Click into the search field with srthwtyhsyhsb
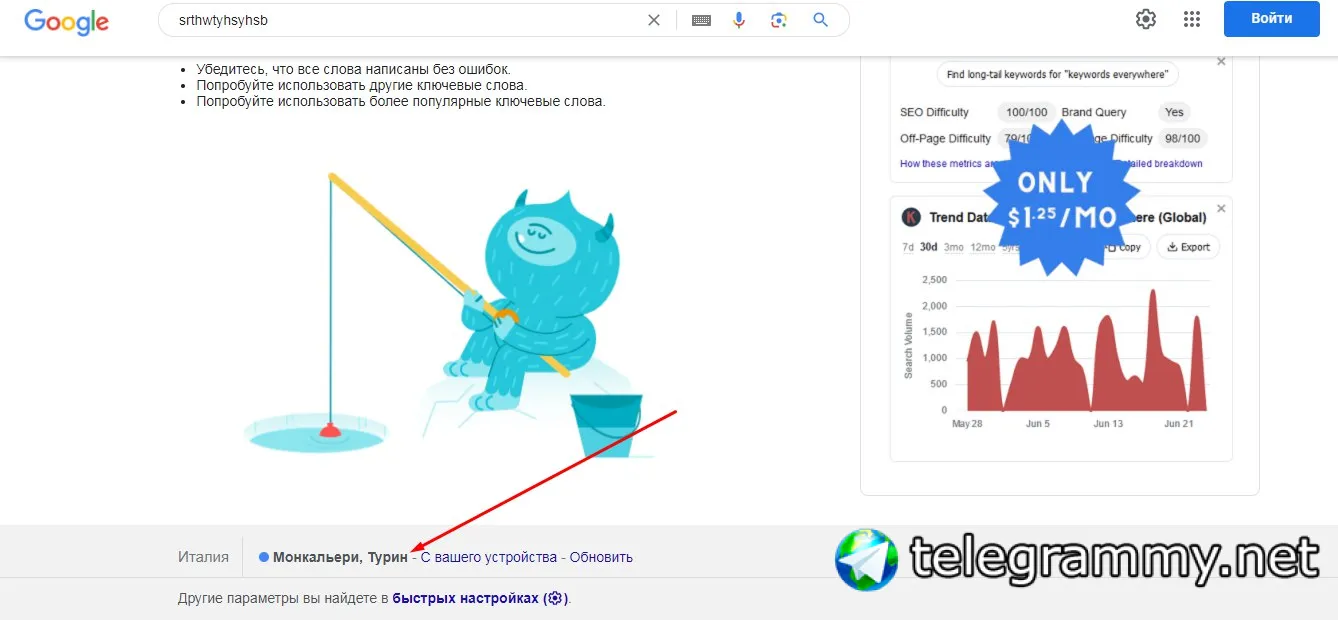 (400, 20)
